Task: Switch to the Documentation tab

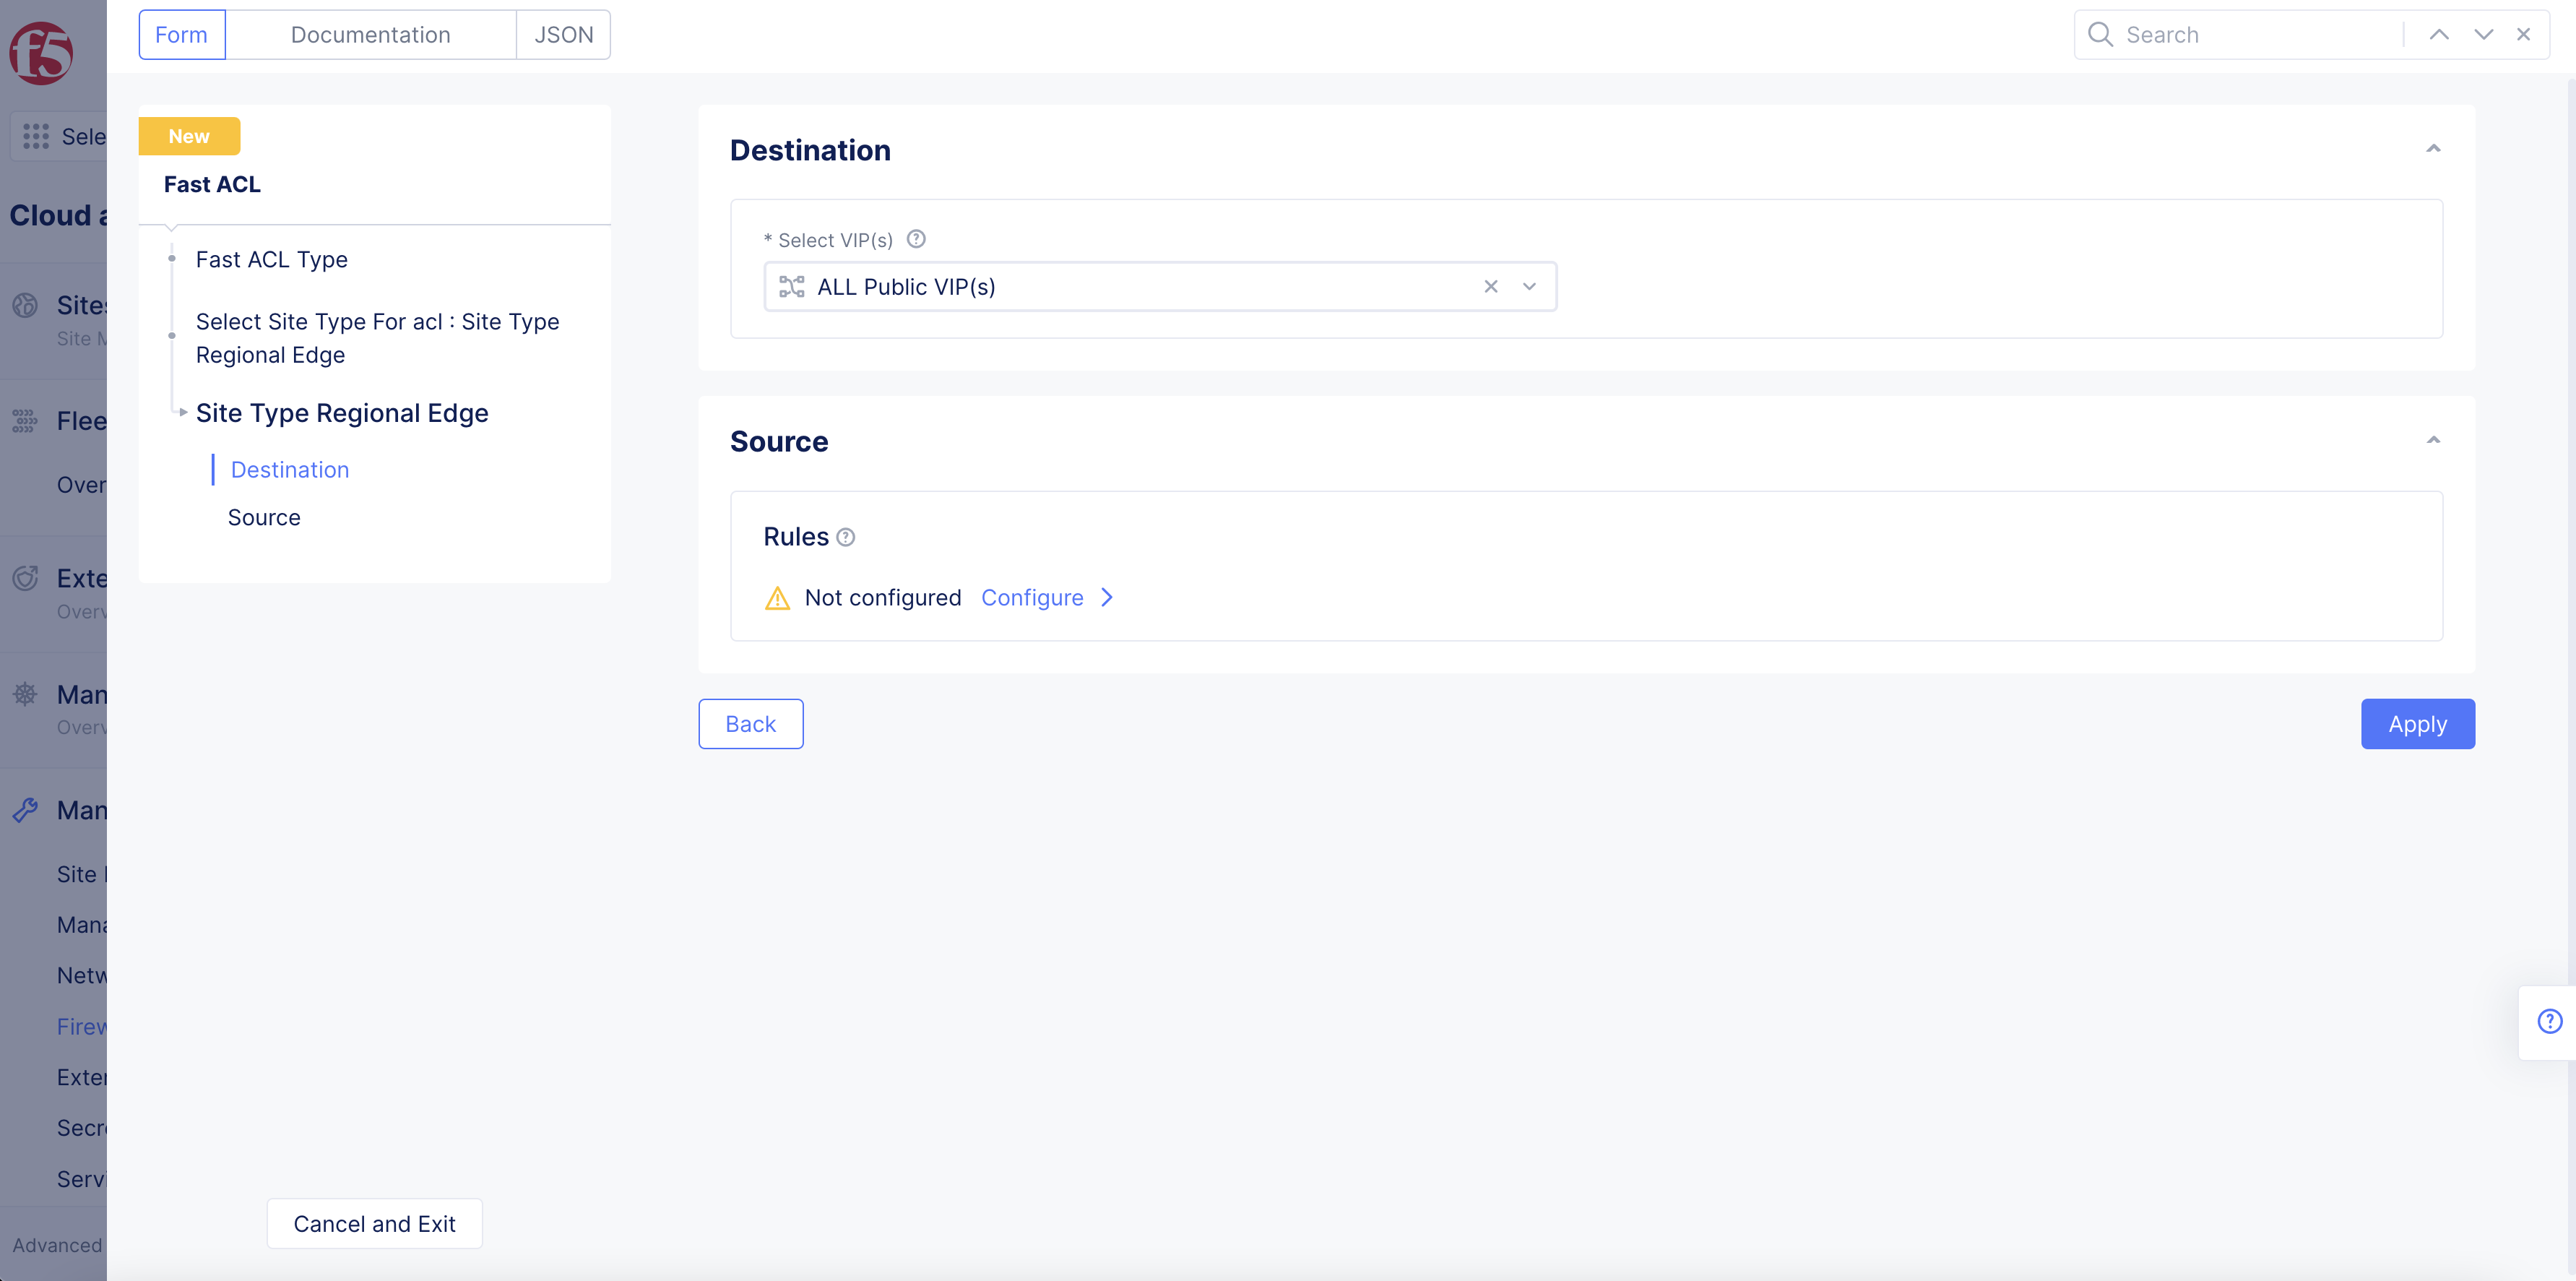Action: (370, 34)
